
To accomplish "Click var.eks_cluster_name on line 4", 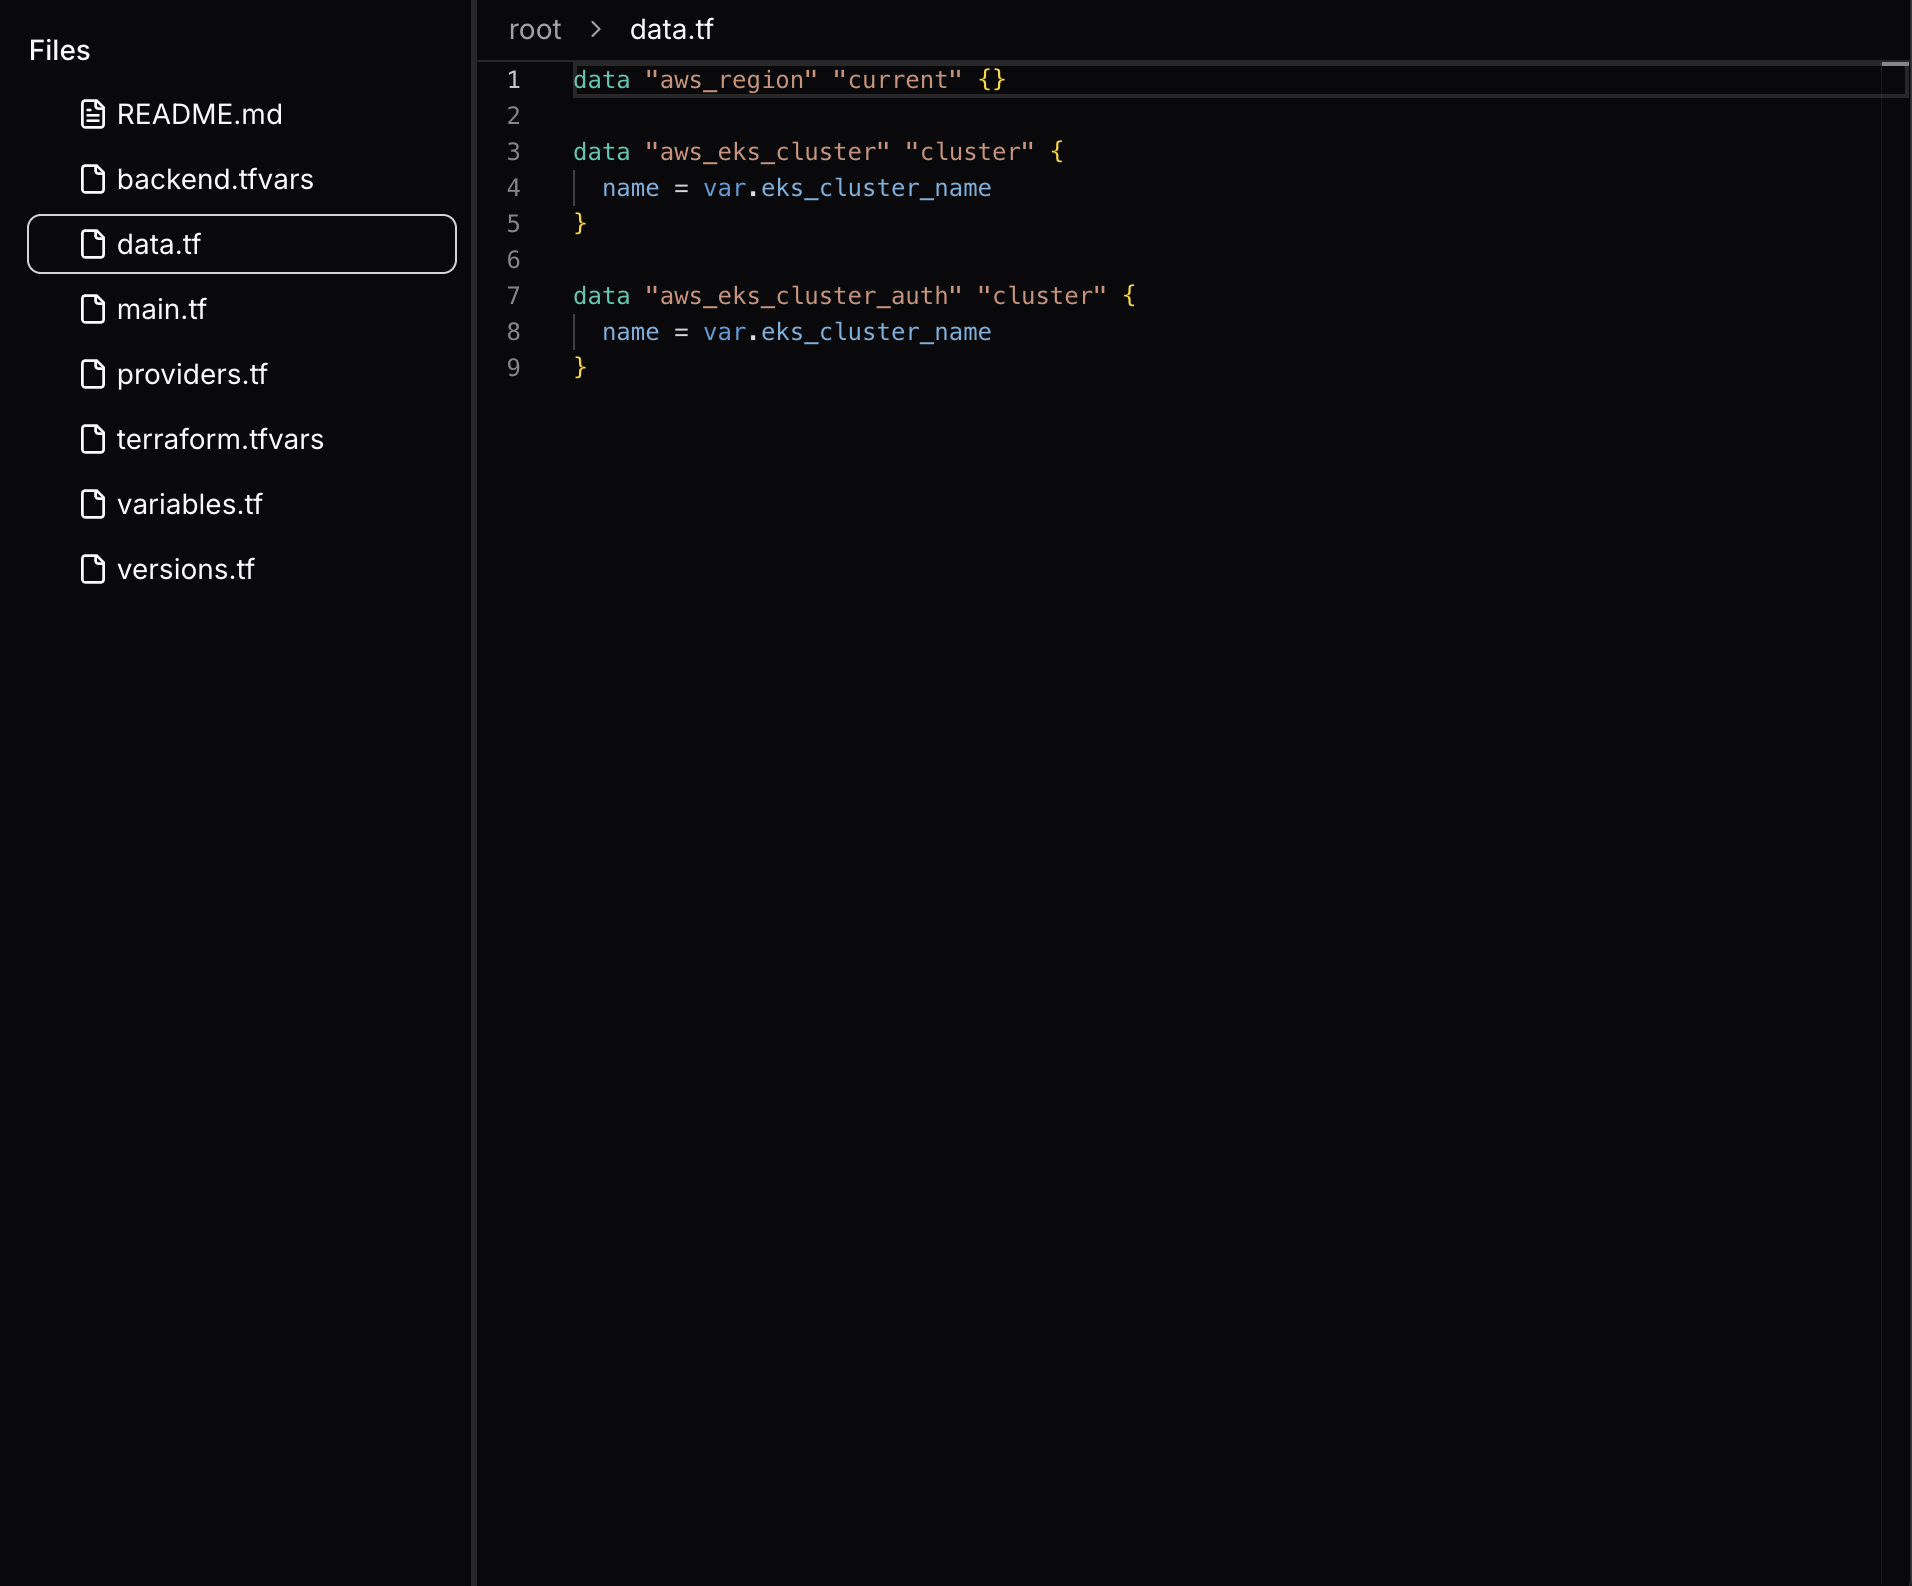I will pyautogui.click(x=847, y=188).
